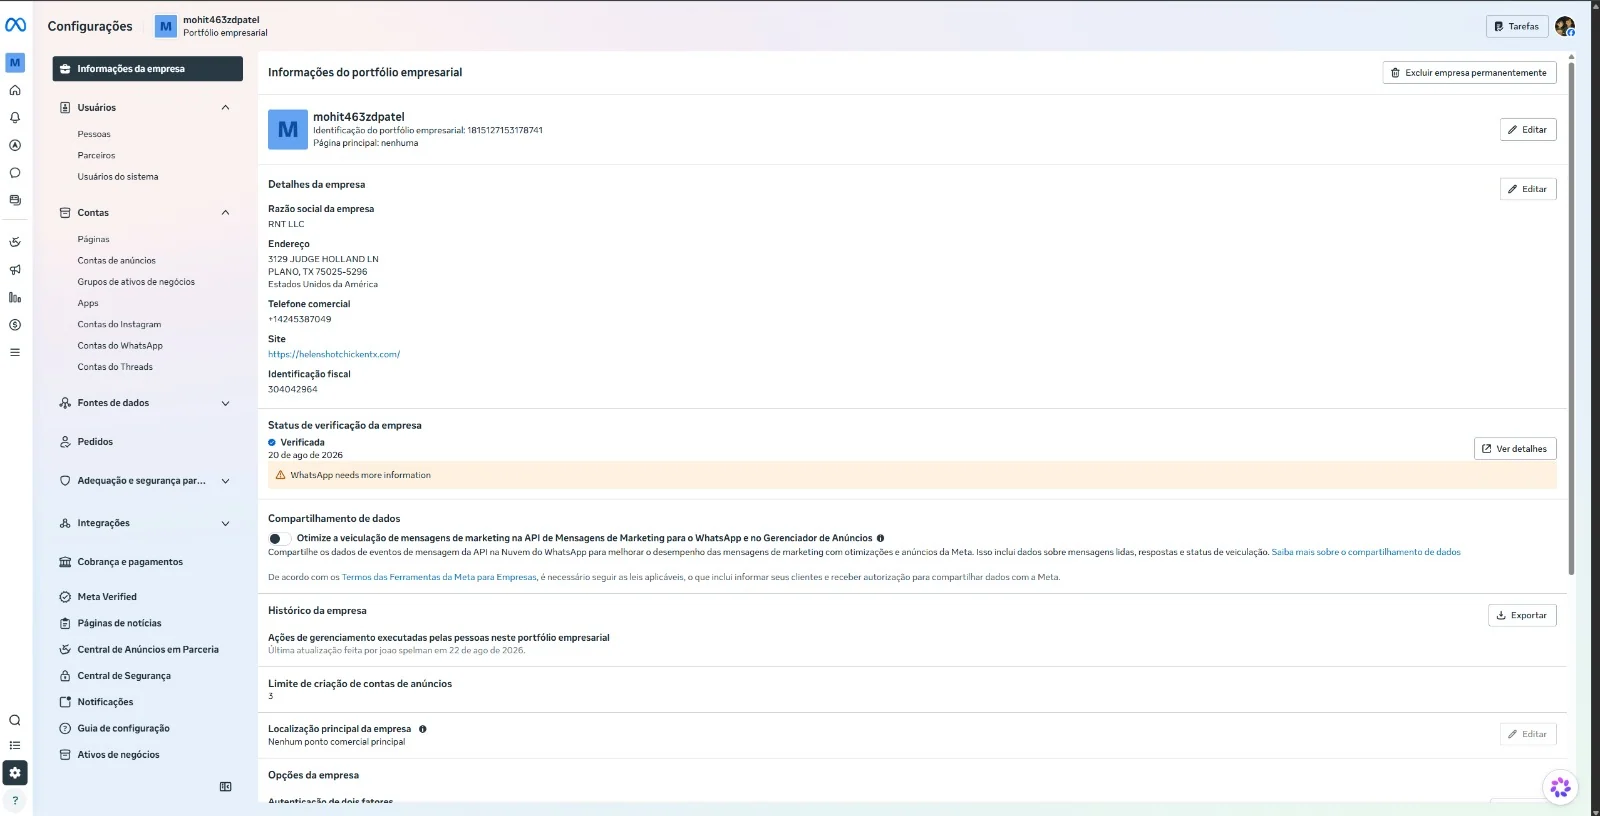
Task: Click the handshake partnership icon in left rail
Action: 15,242
